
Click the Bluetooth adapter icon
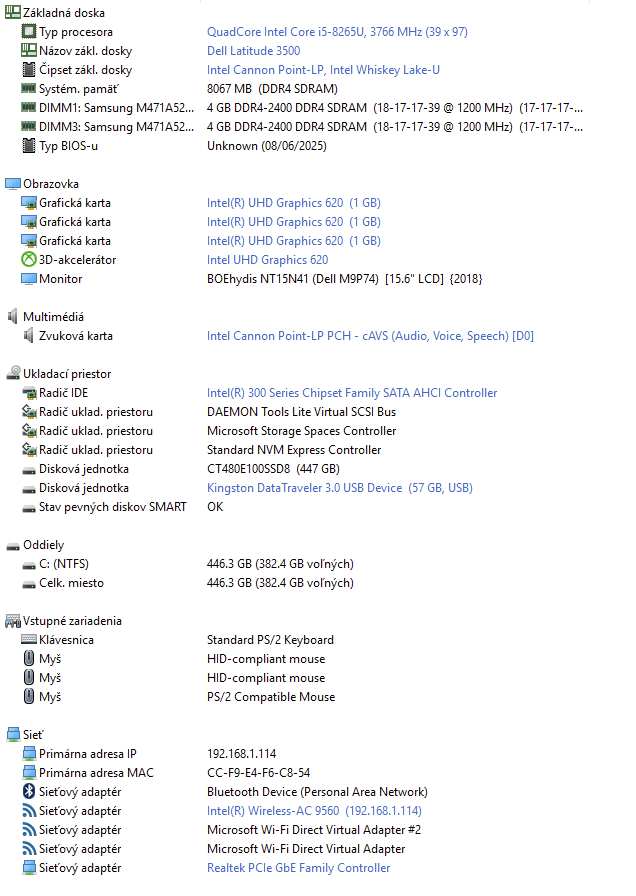click(29, 791)
